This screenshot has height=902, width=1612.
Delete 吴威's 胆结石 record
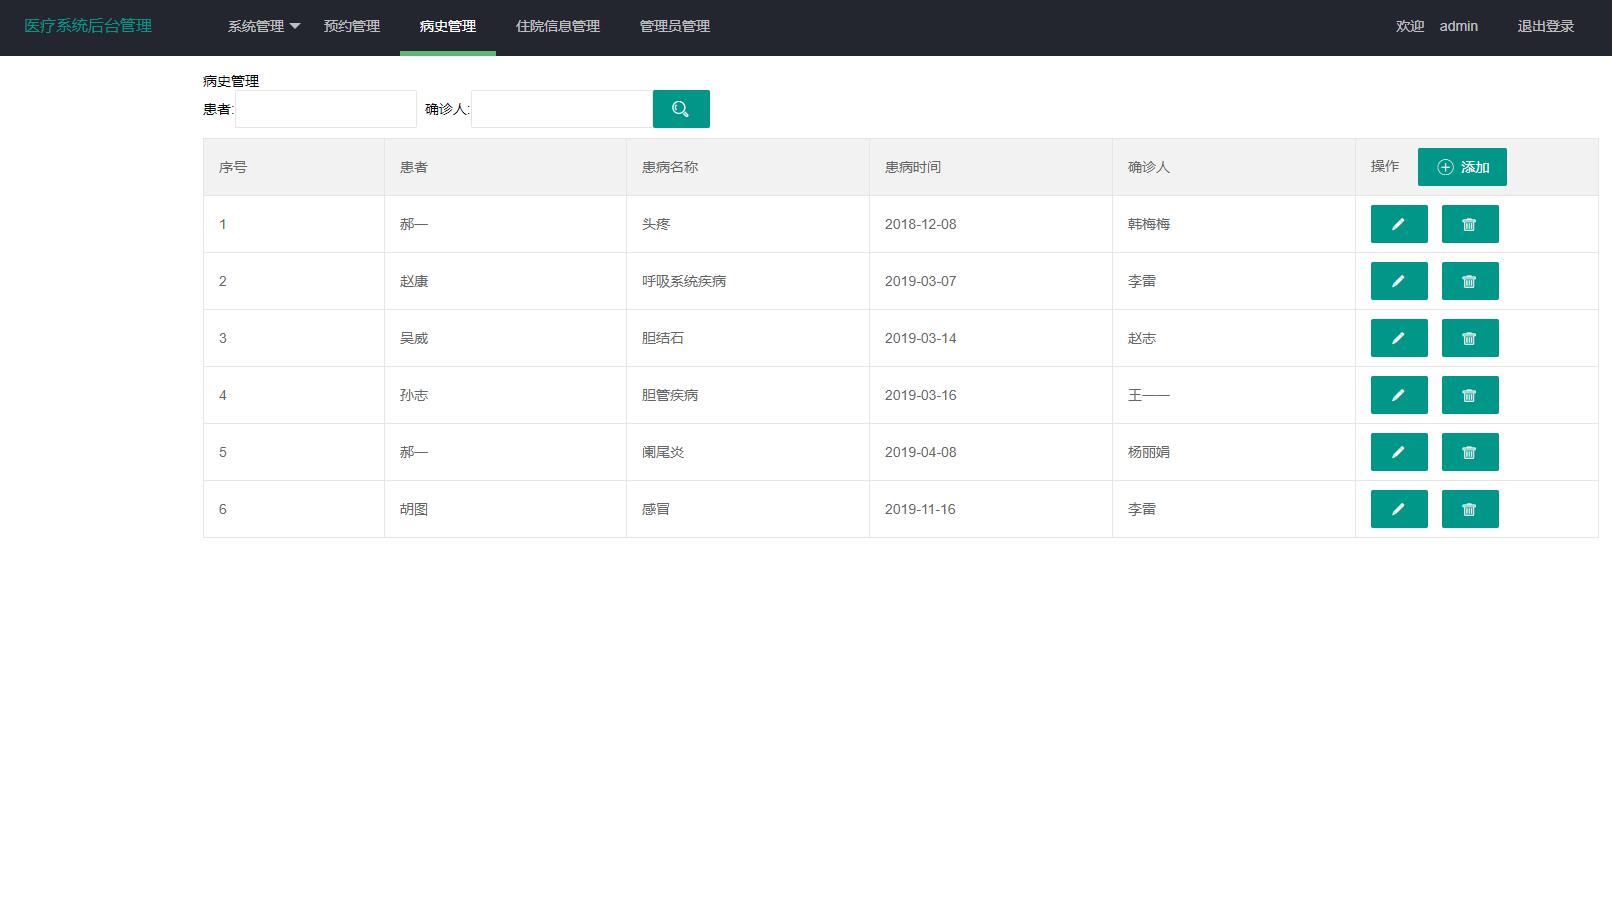click(x=1469, y=338)
